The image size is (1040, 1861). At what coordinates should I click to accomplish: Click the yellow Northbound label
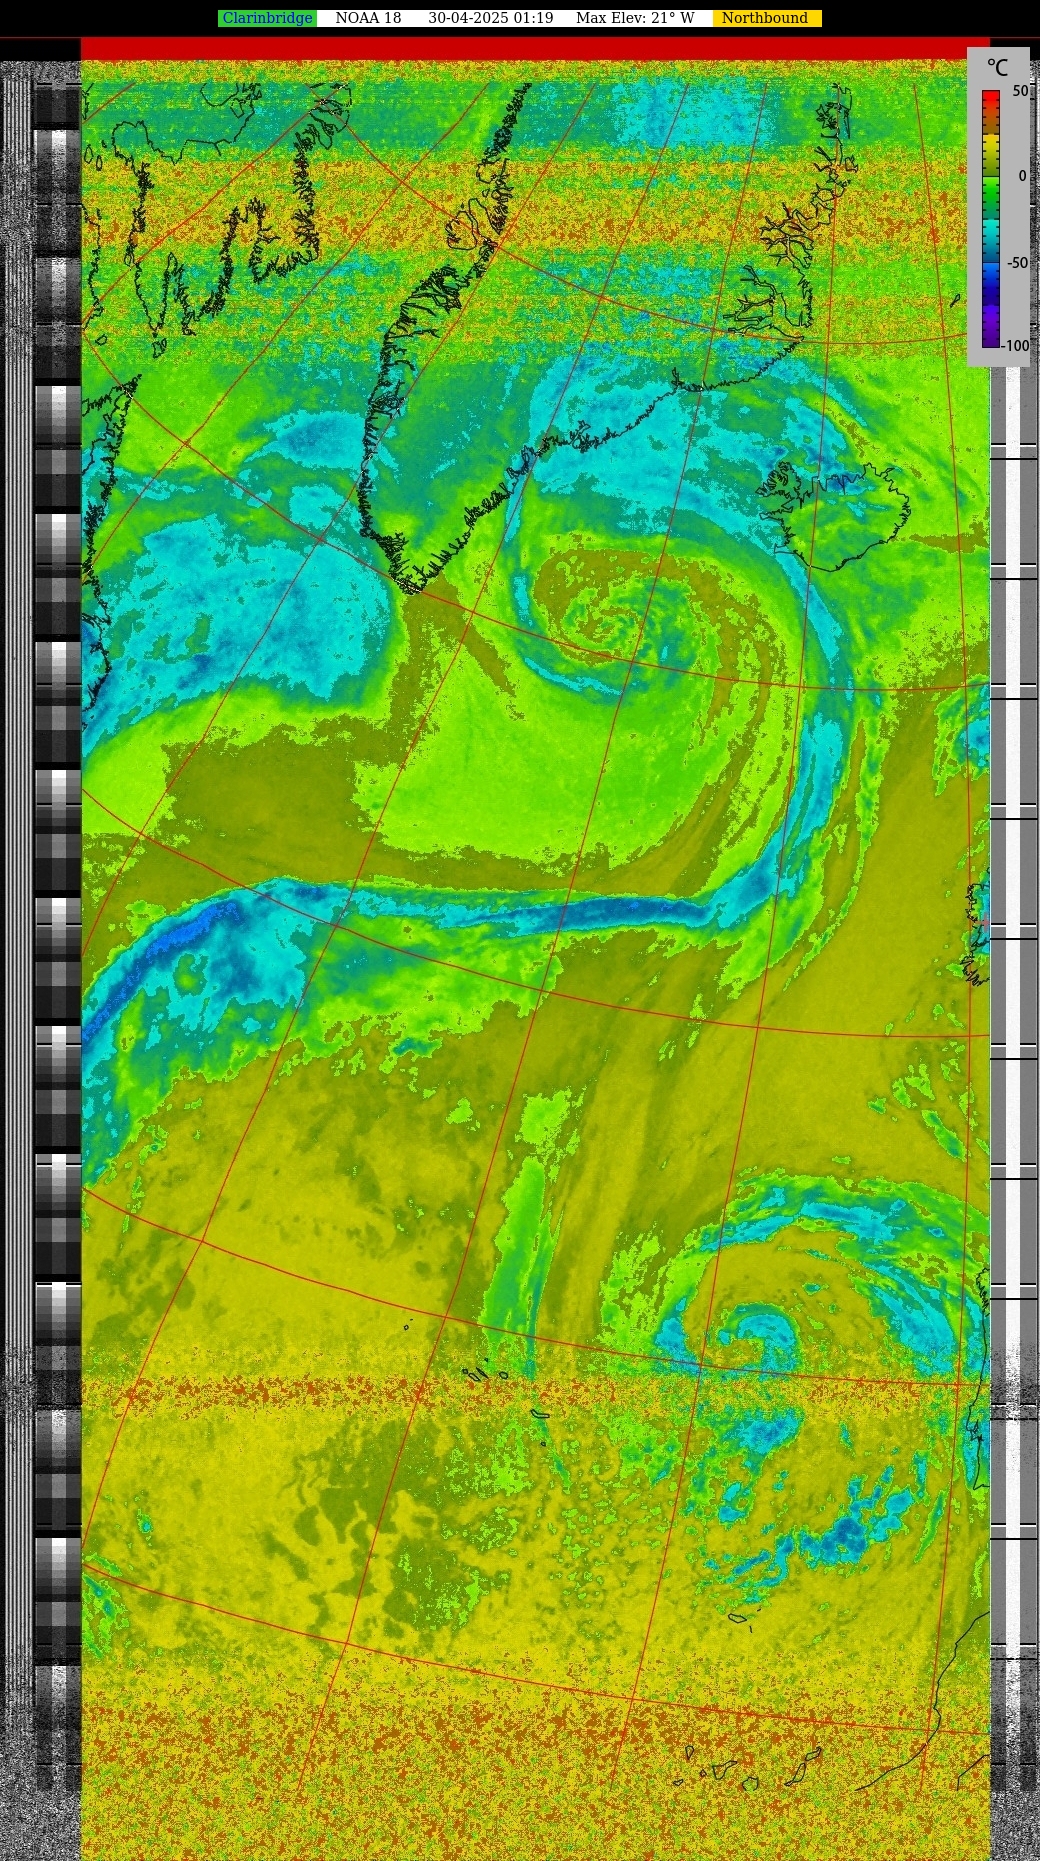click(765, 18)
